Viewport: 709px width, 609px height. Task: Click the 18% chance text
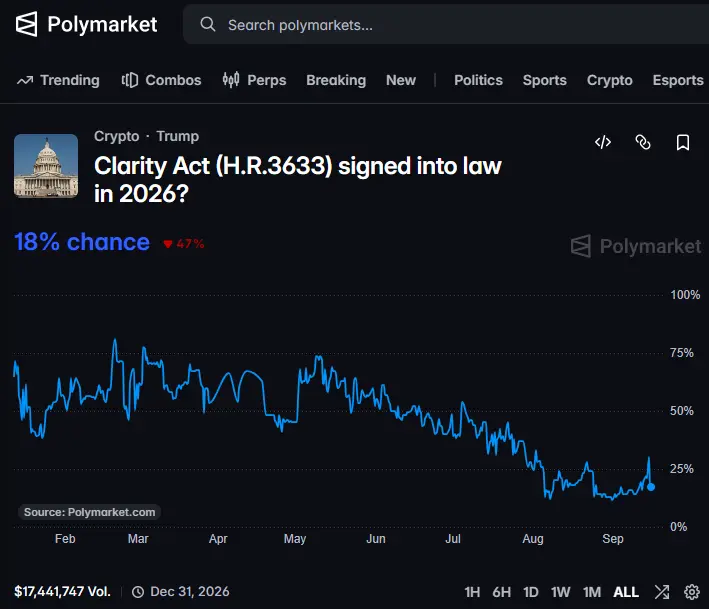click(82, 242)
